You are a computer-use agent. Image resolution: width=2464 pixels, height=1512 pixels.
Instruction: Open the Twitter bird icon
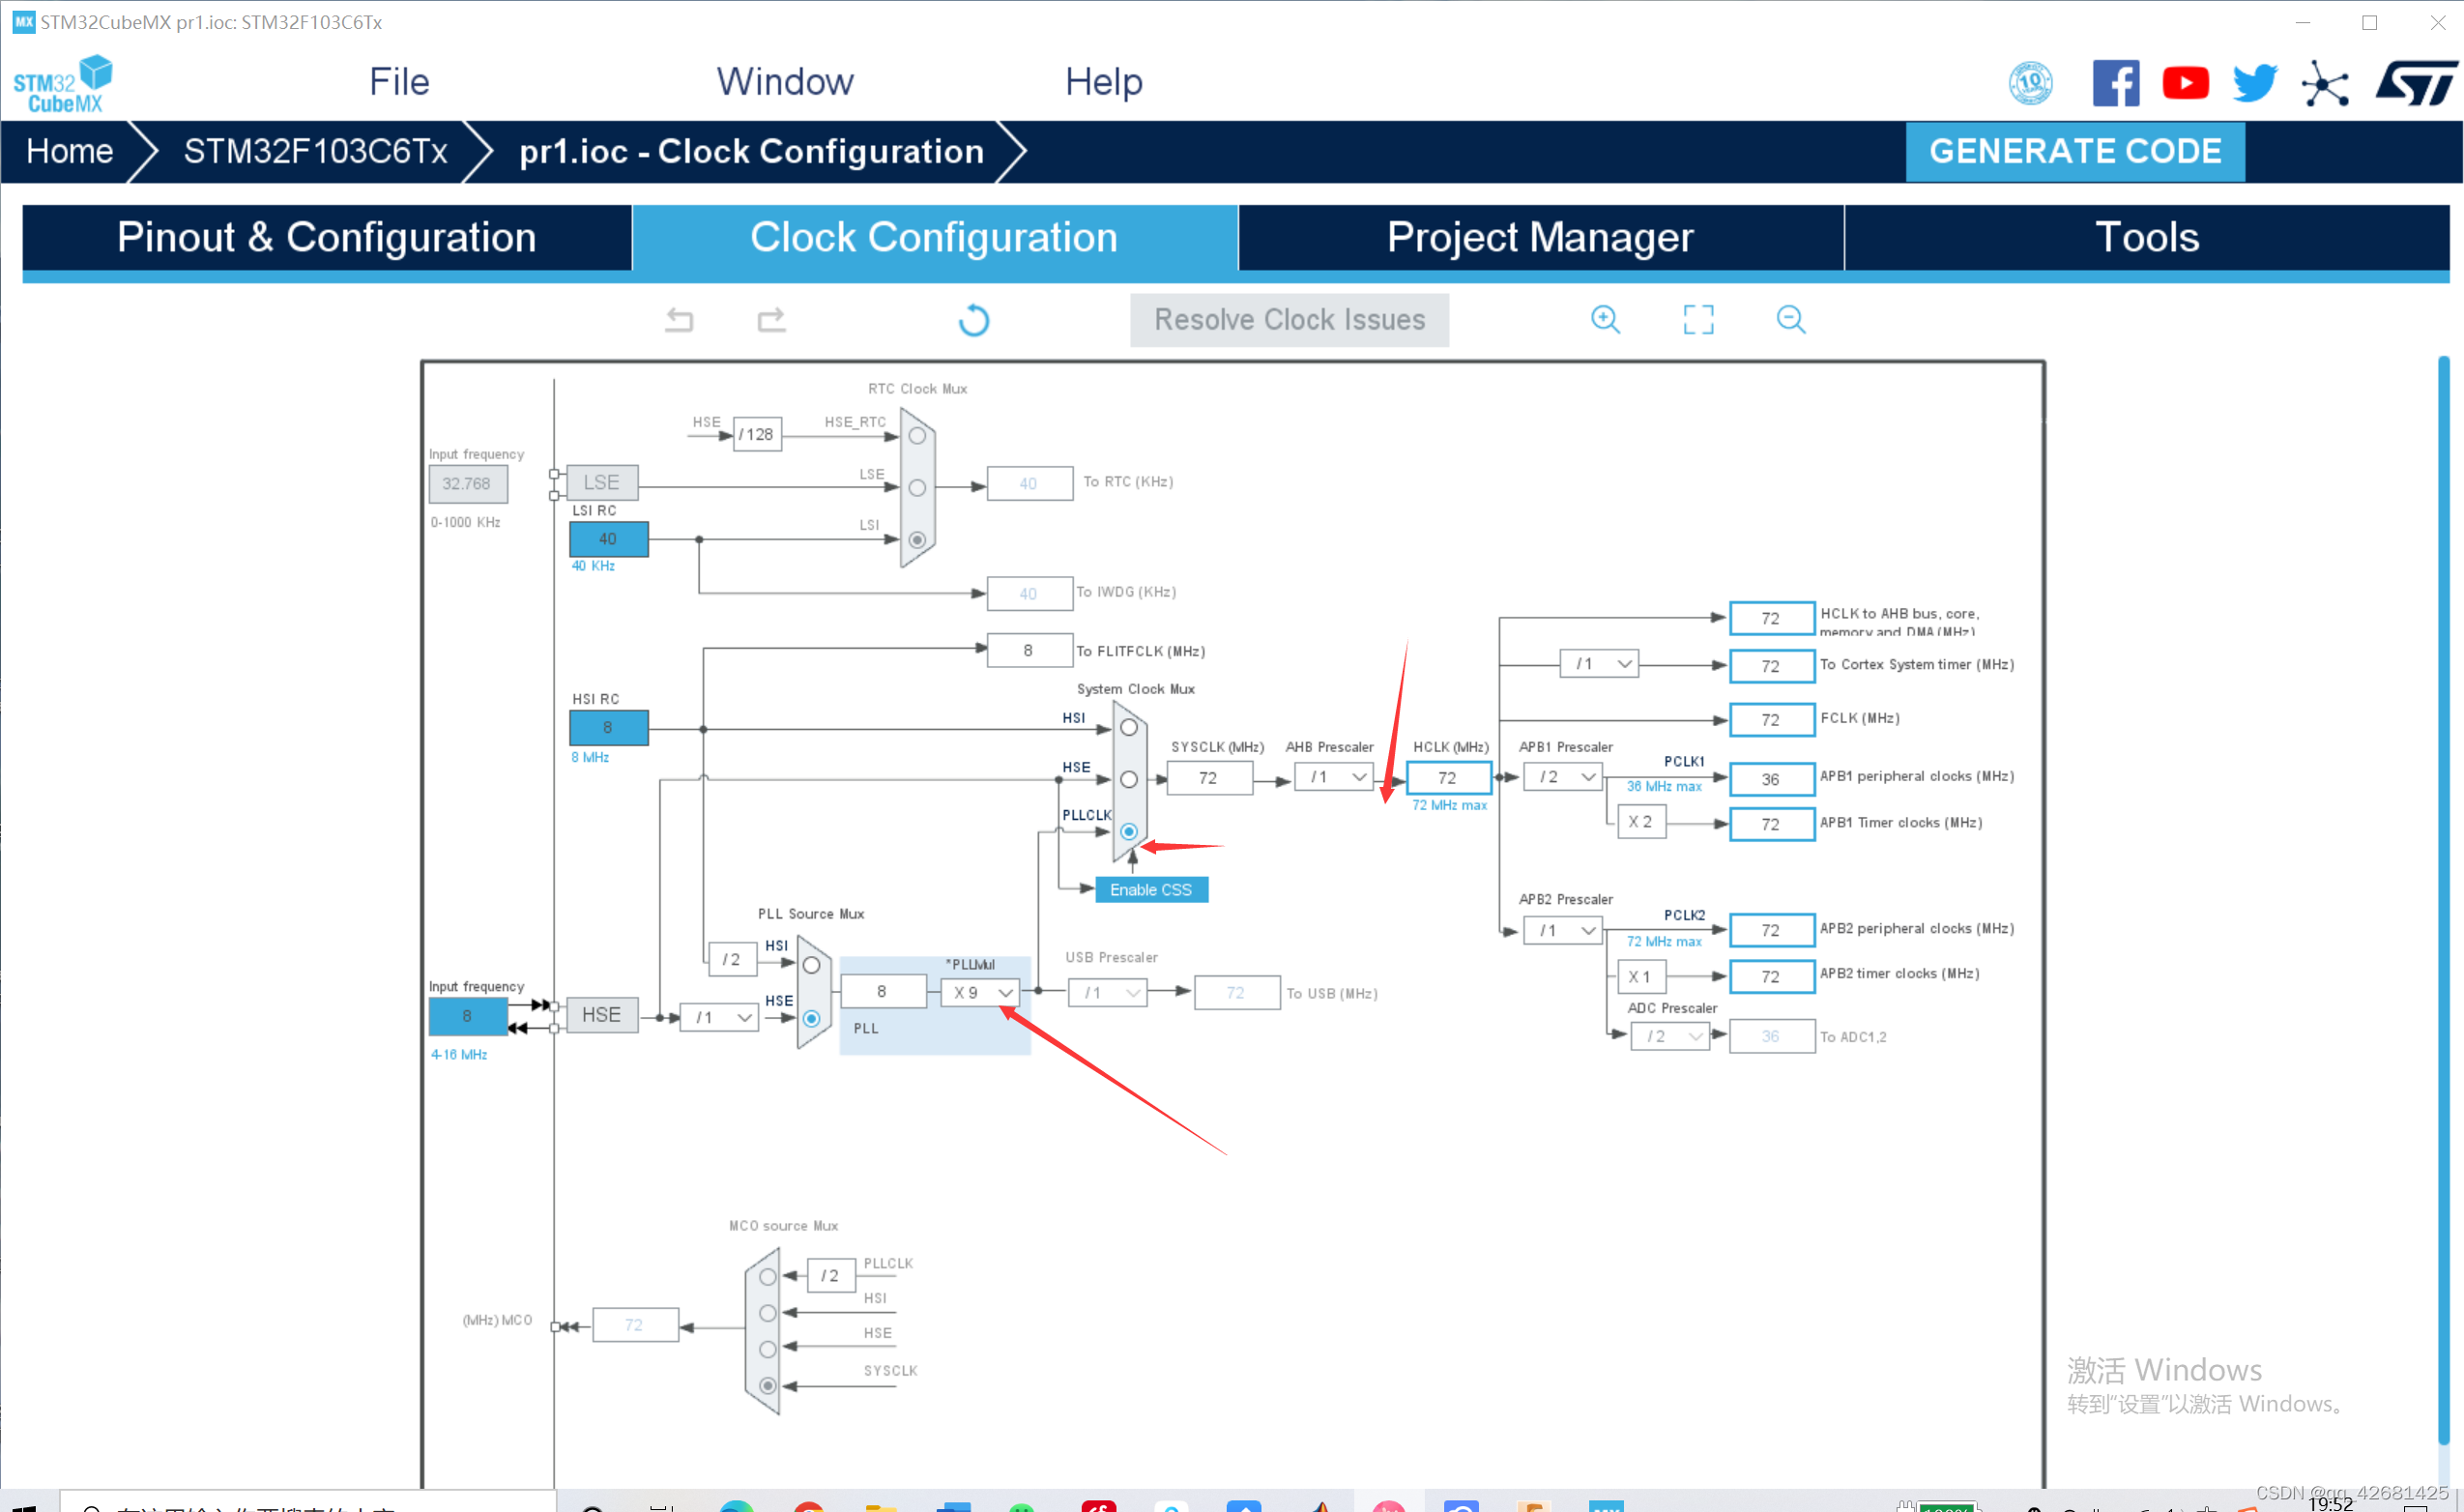point(2255,83)
